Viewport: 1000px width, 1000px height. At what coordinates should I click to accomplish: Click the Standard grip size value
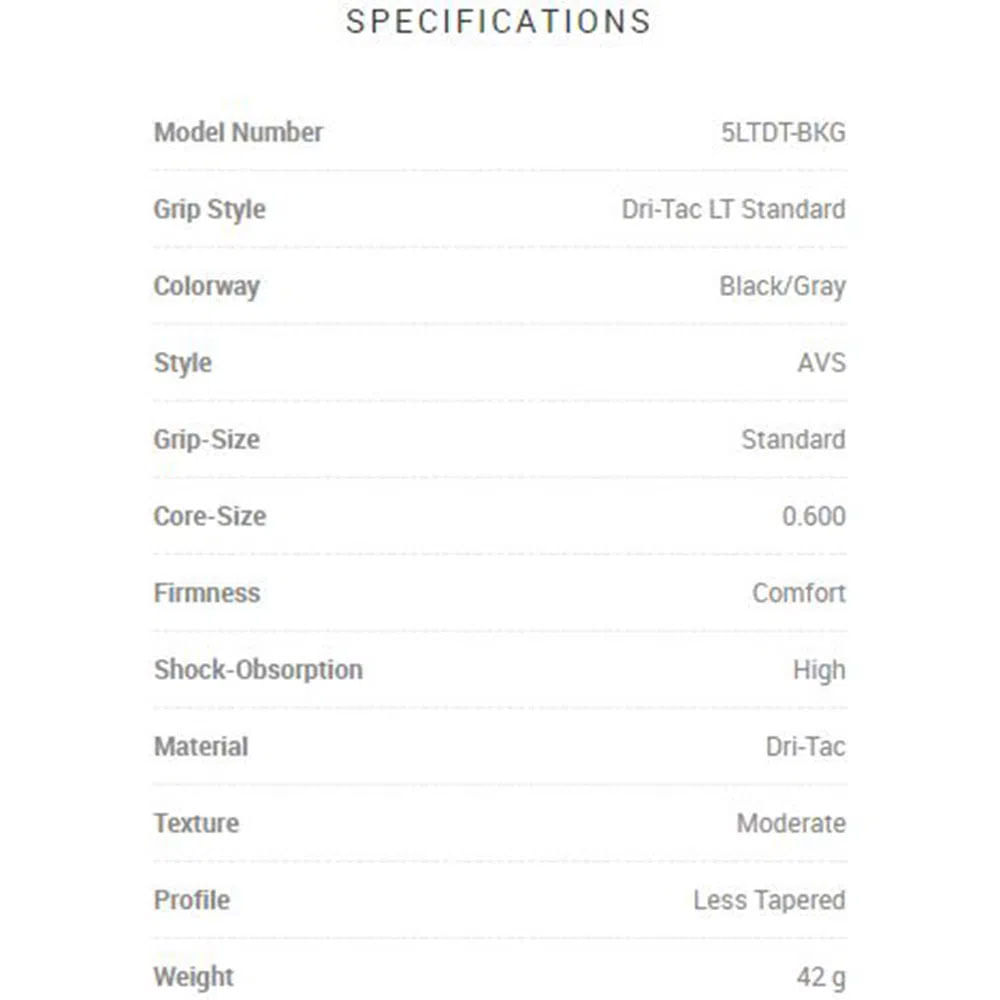click(x=793, y=439)
